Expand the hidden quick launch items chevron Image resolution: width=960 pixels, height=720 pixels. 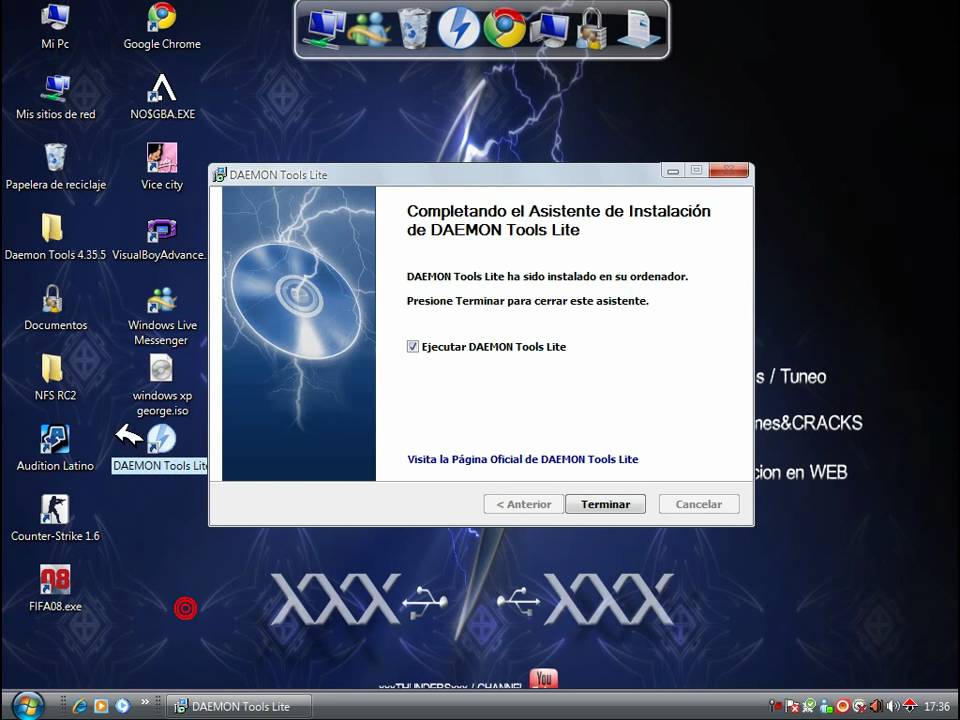(145, 702)
